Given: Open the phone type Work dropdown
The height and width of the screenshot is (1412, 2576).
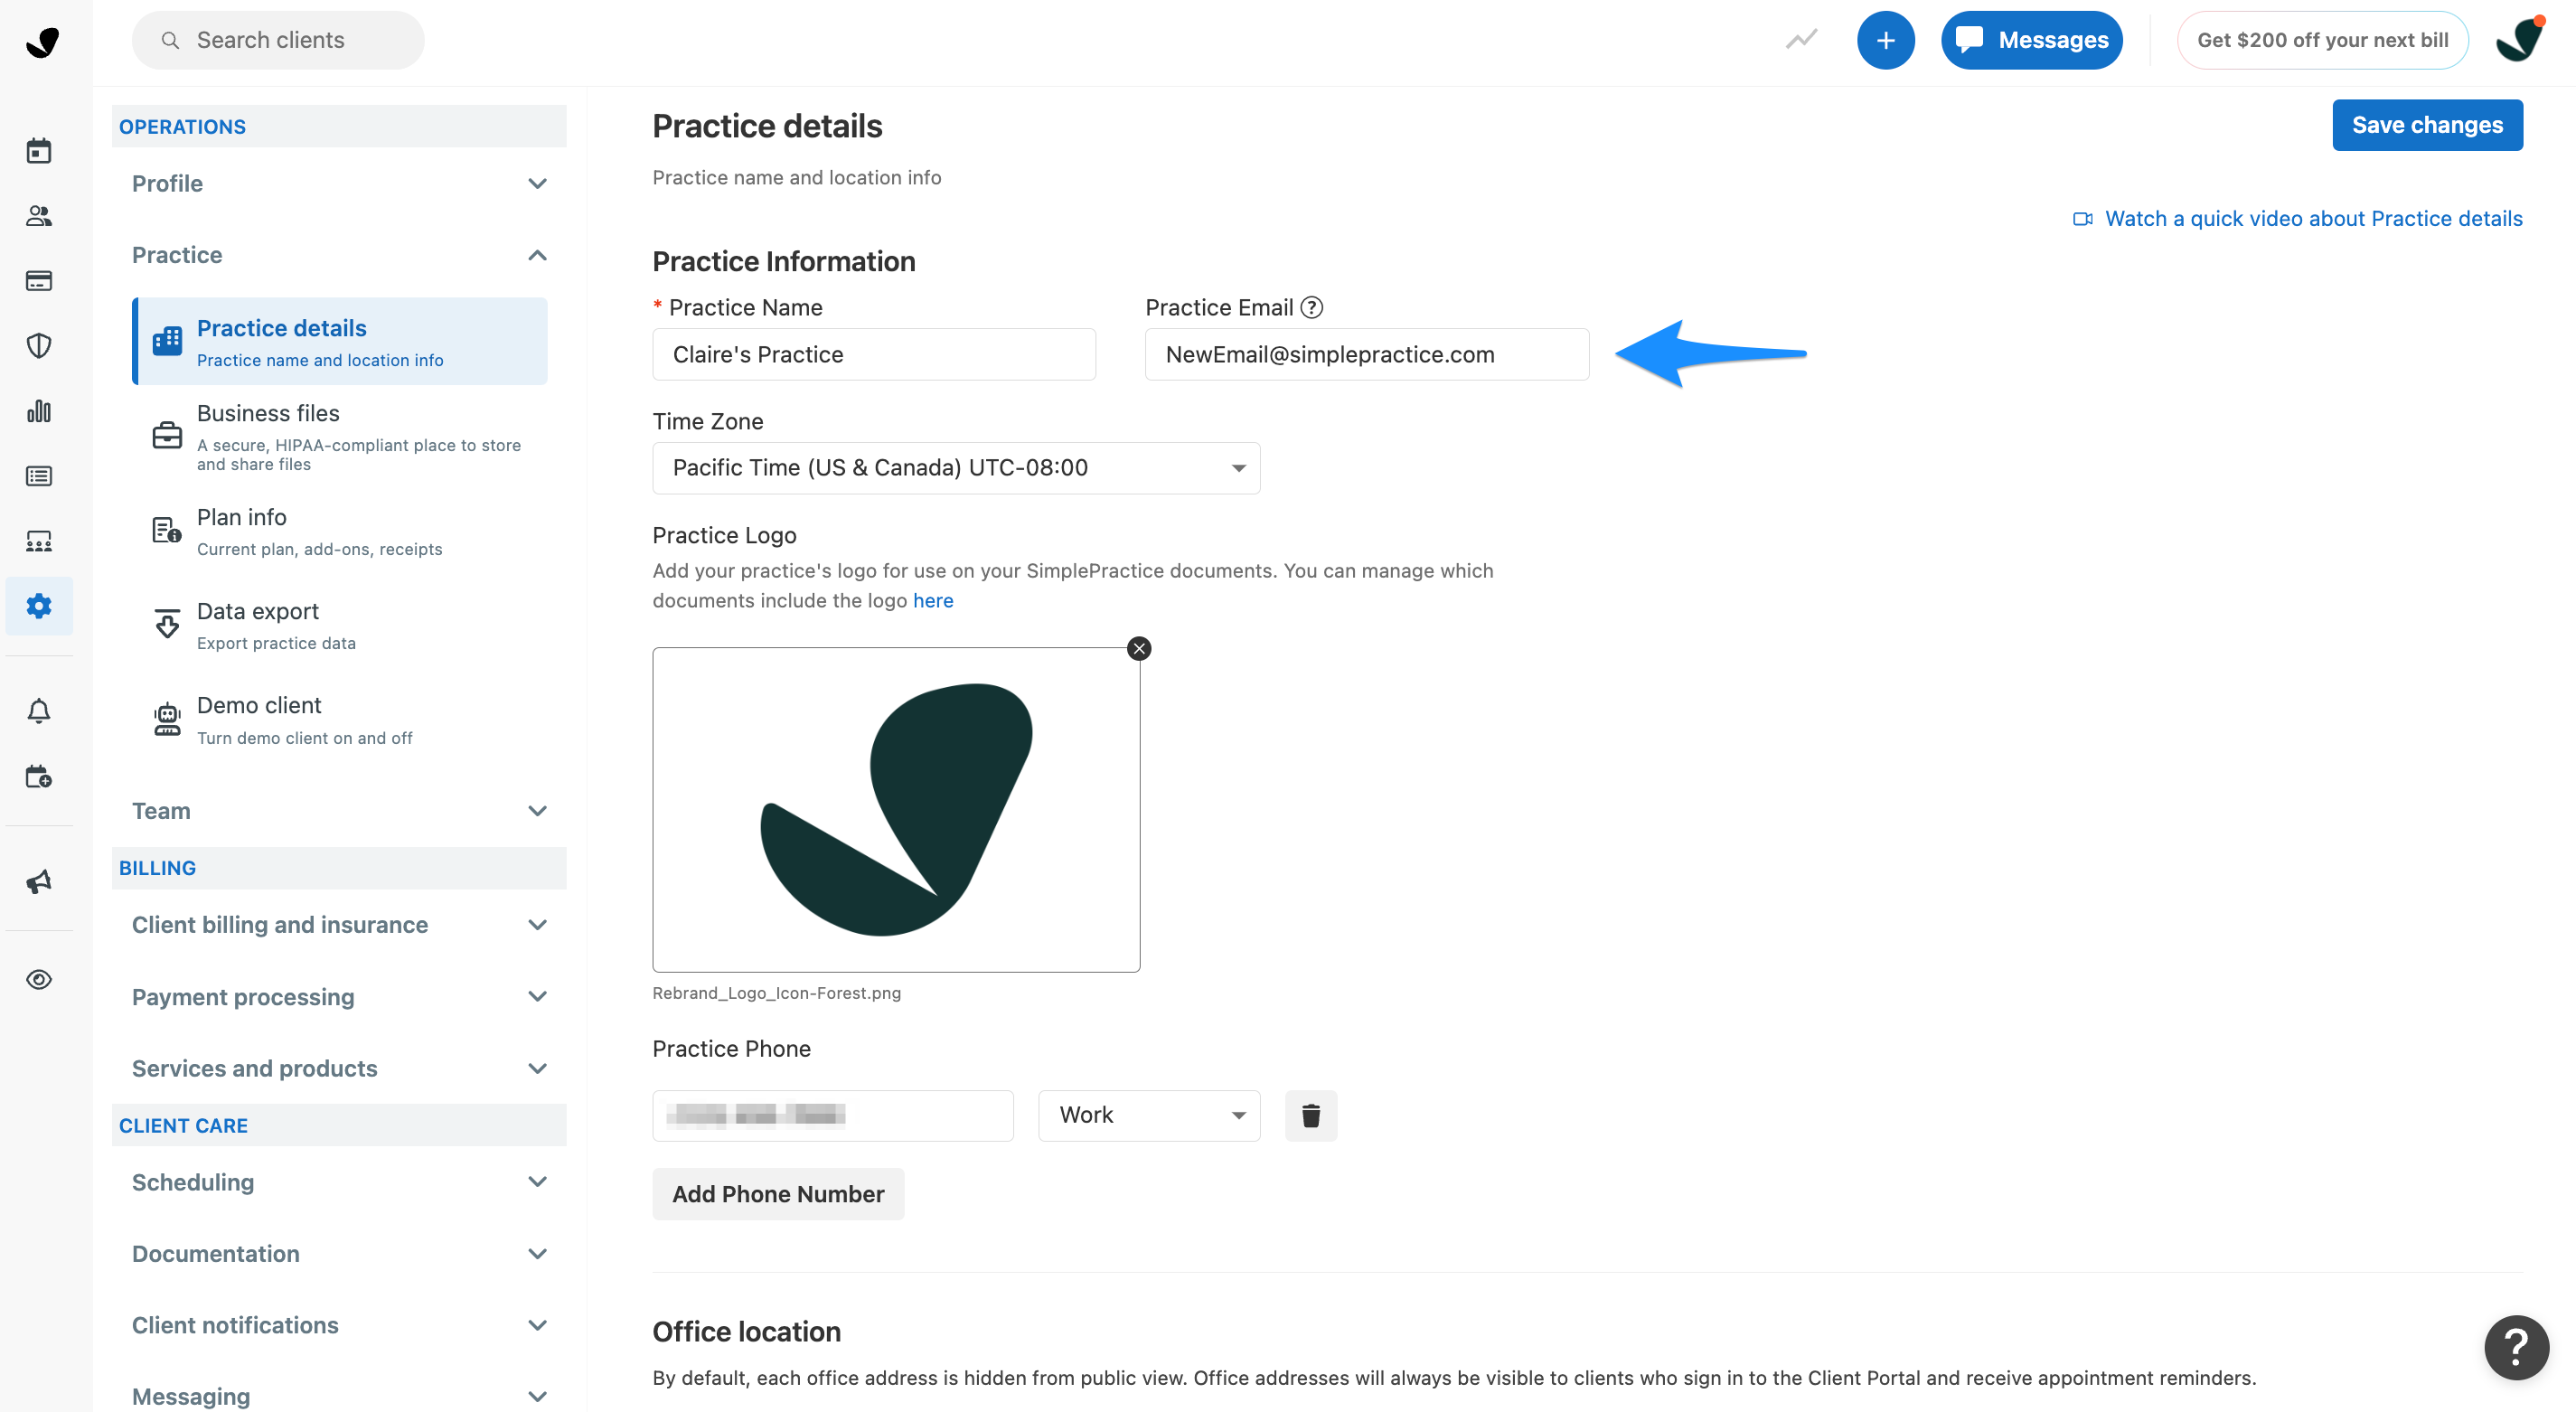Looking at the screenshot, I should pyautogui.click(x=1149, y=1115).
